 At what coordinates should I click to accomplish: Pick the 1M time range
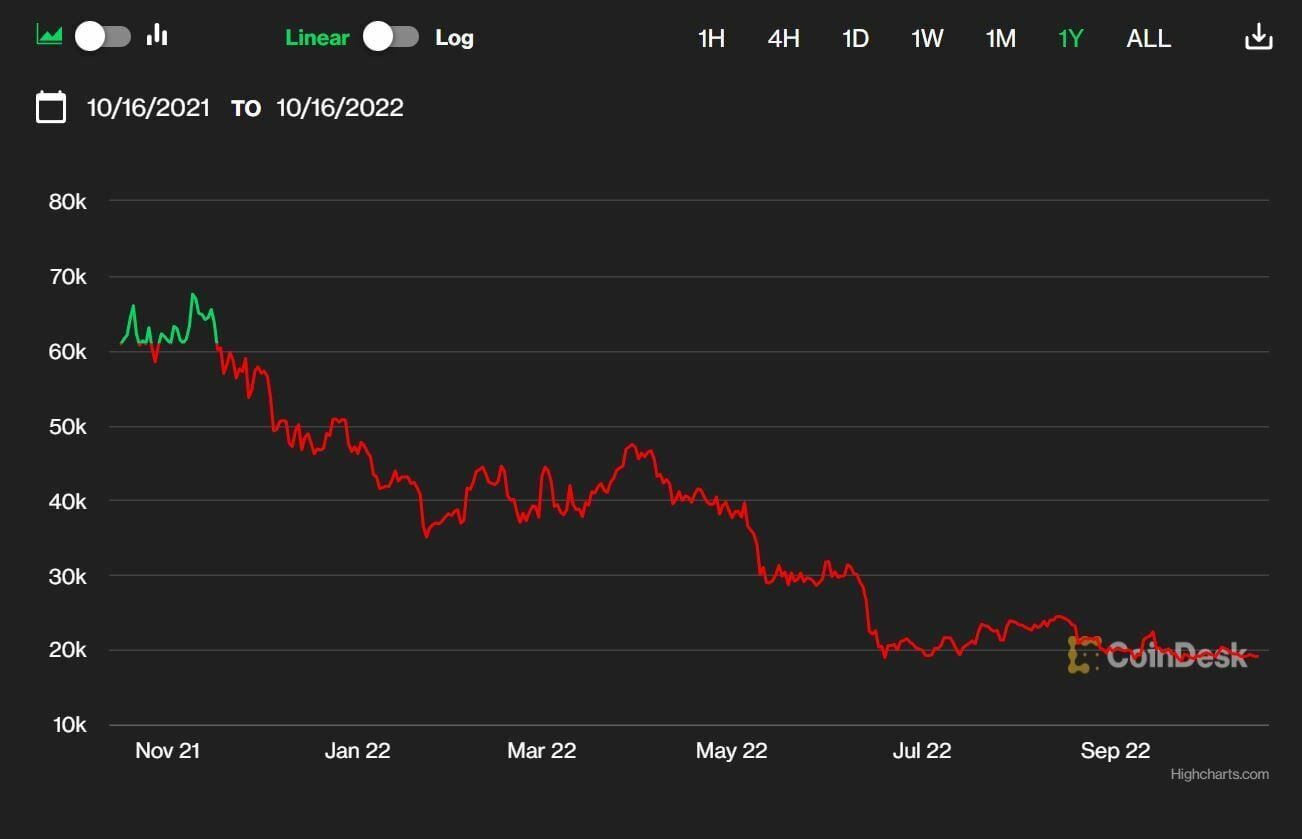1000,39
